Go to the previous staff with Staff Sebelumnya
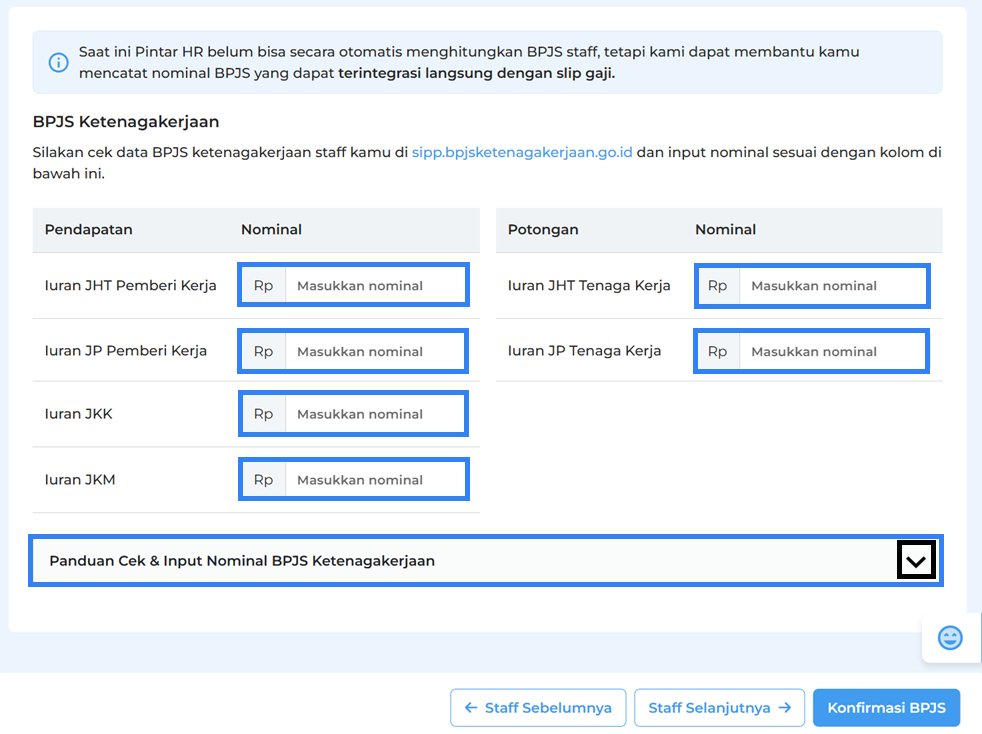This screenshot has height=734, width=982. 538,708
